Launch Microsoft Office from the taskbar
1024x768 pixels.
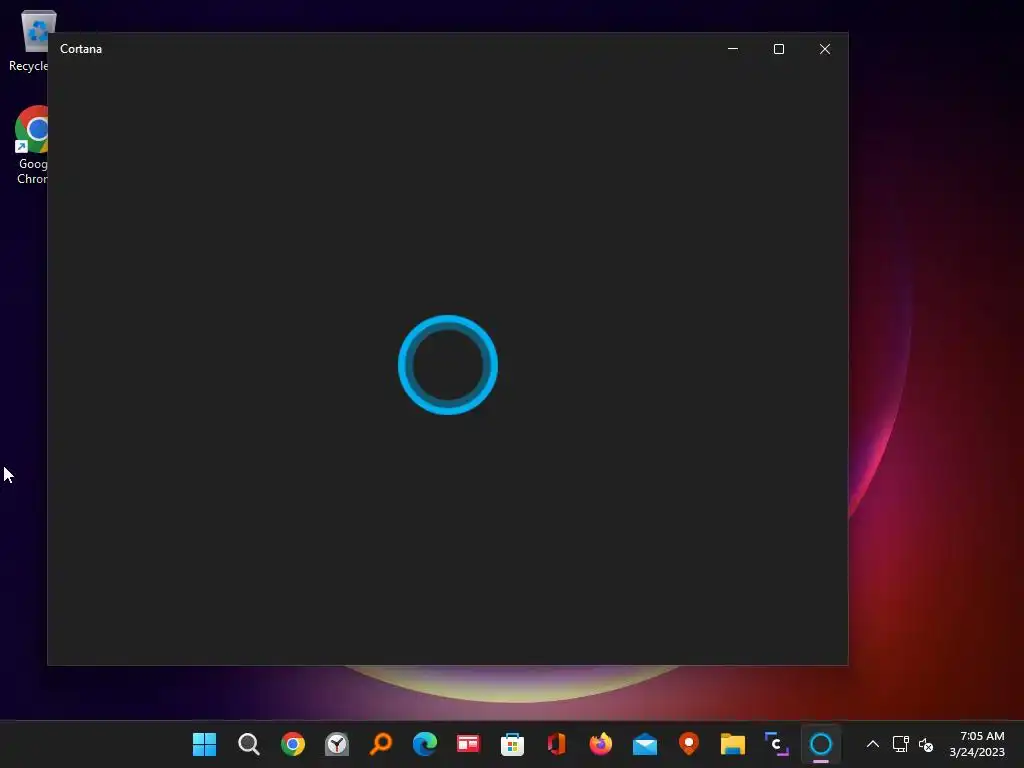(x=556, y=744)
